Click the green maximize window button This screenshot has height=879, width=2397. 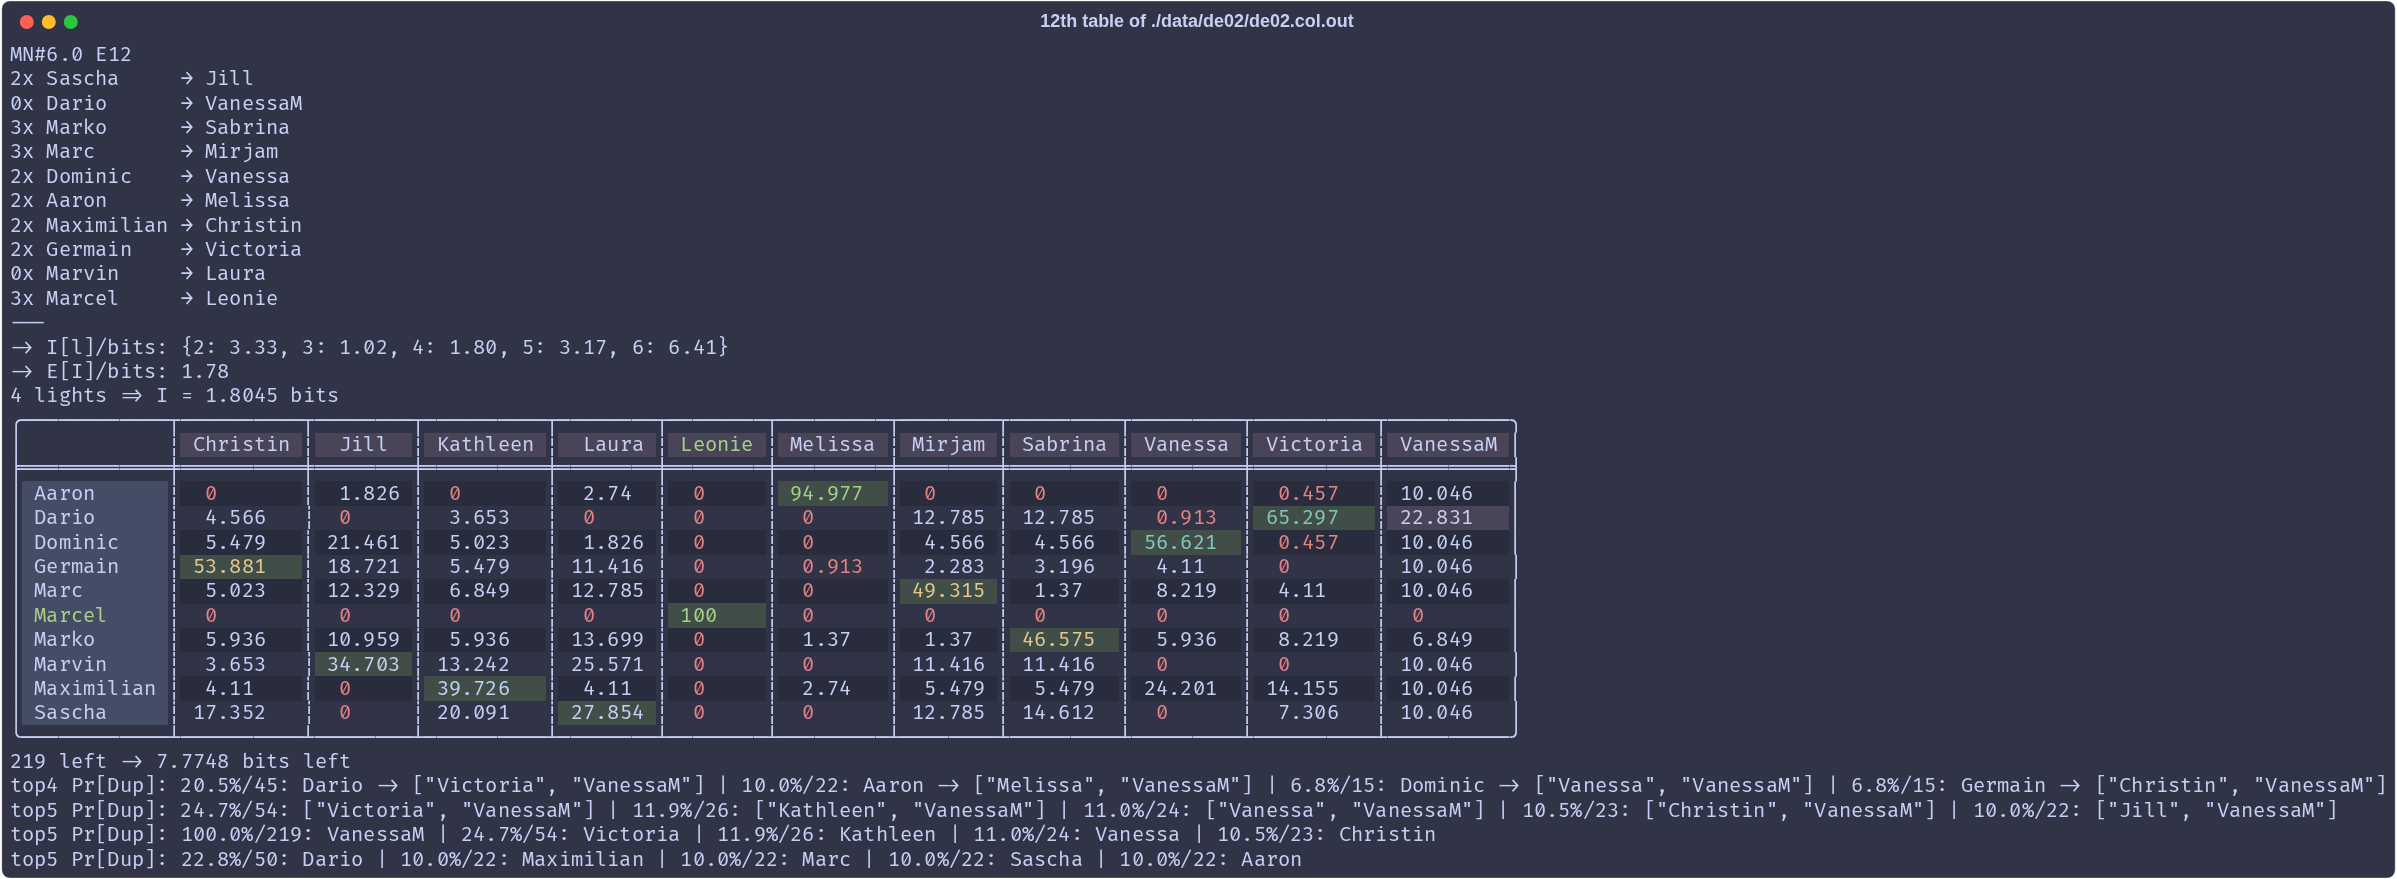pyautogui.click(x=71, y=22)
